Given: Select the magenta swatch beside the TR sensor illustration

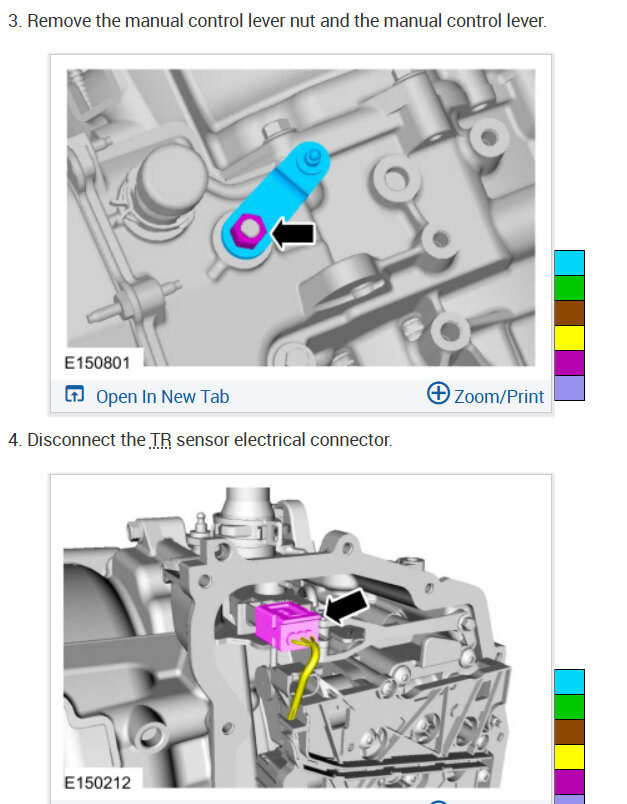Looking at the screenshot, I should (x=569, y=782).
